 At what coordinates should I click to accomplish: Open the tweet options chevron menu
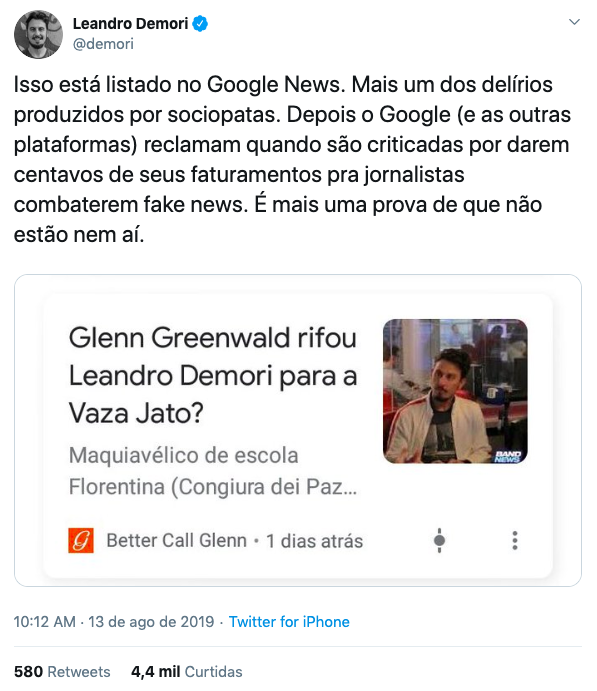tap(574, 22)
